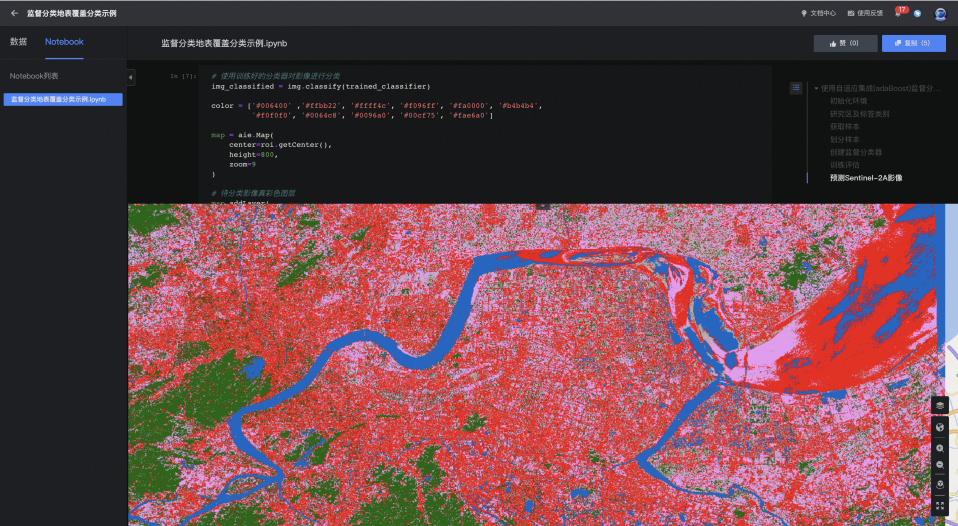Screen dimensions: 958x526
Task: Click the map location reset icon
Action: [940, 485]
